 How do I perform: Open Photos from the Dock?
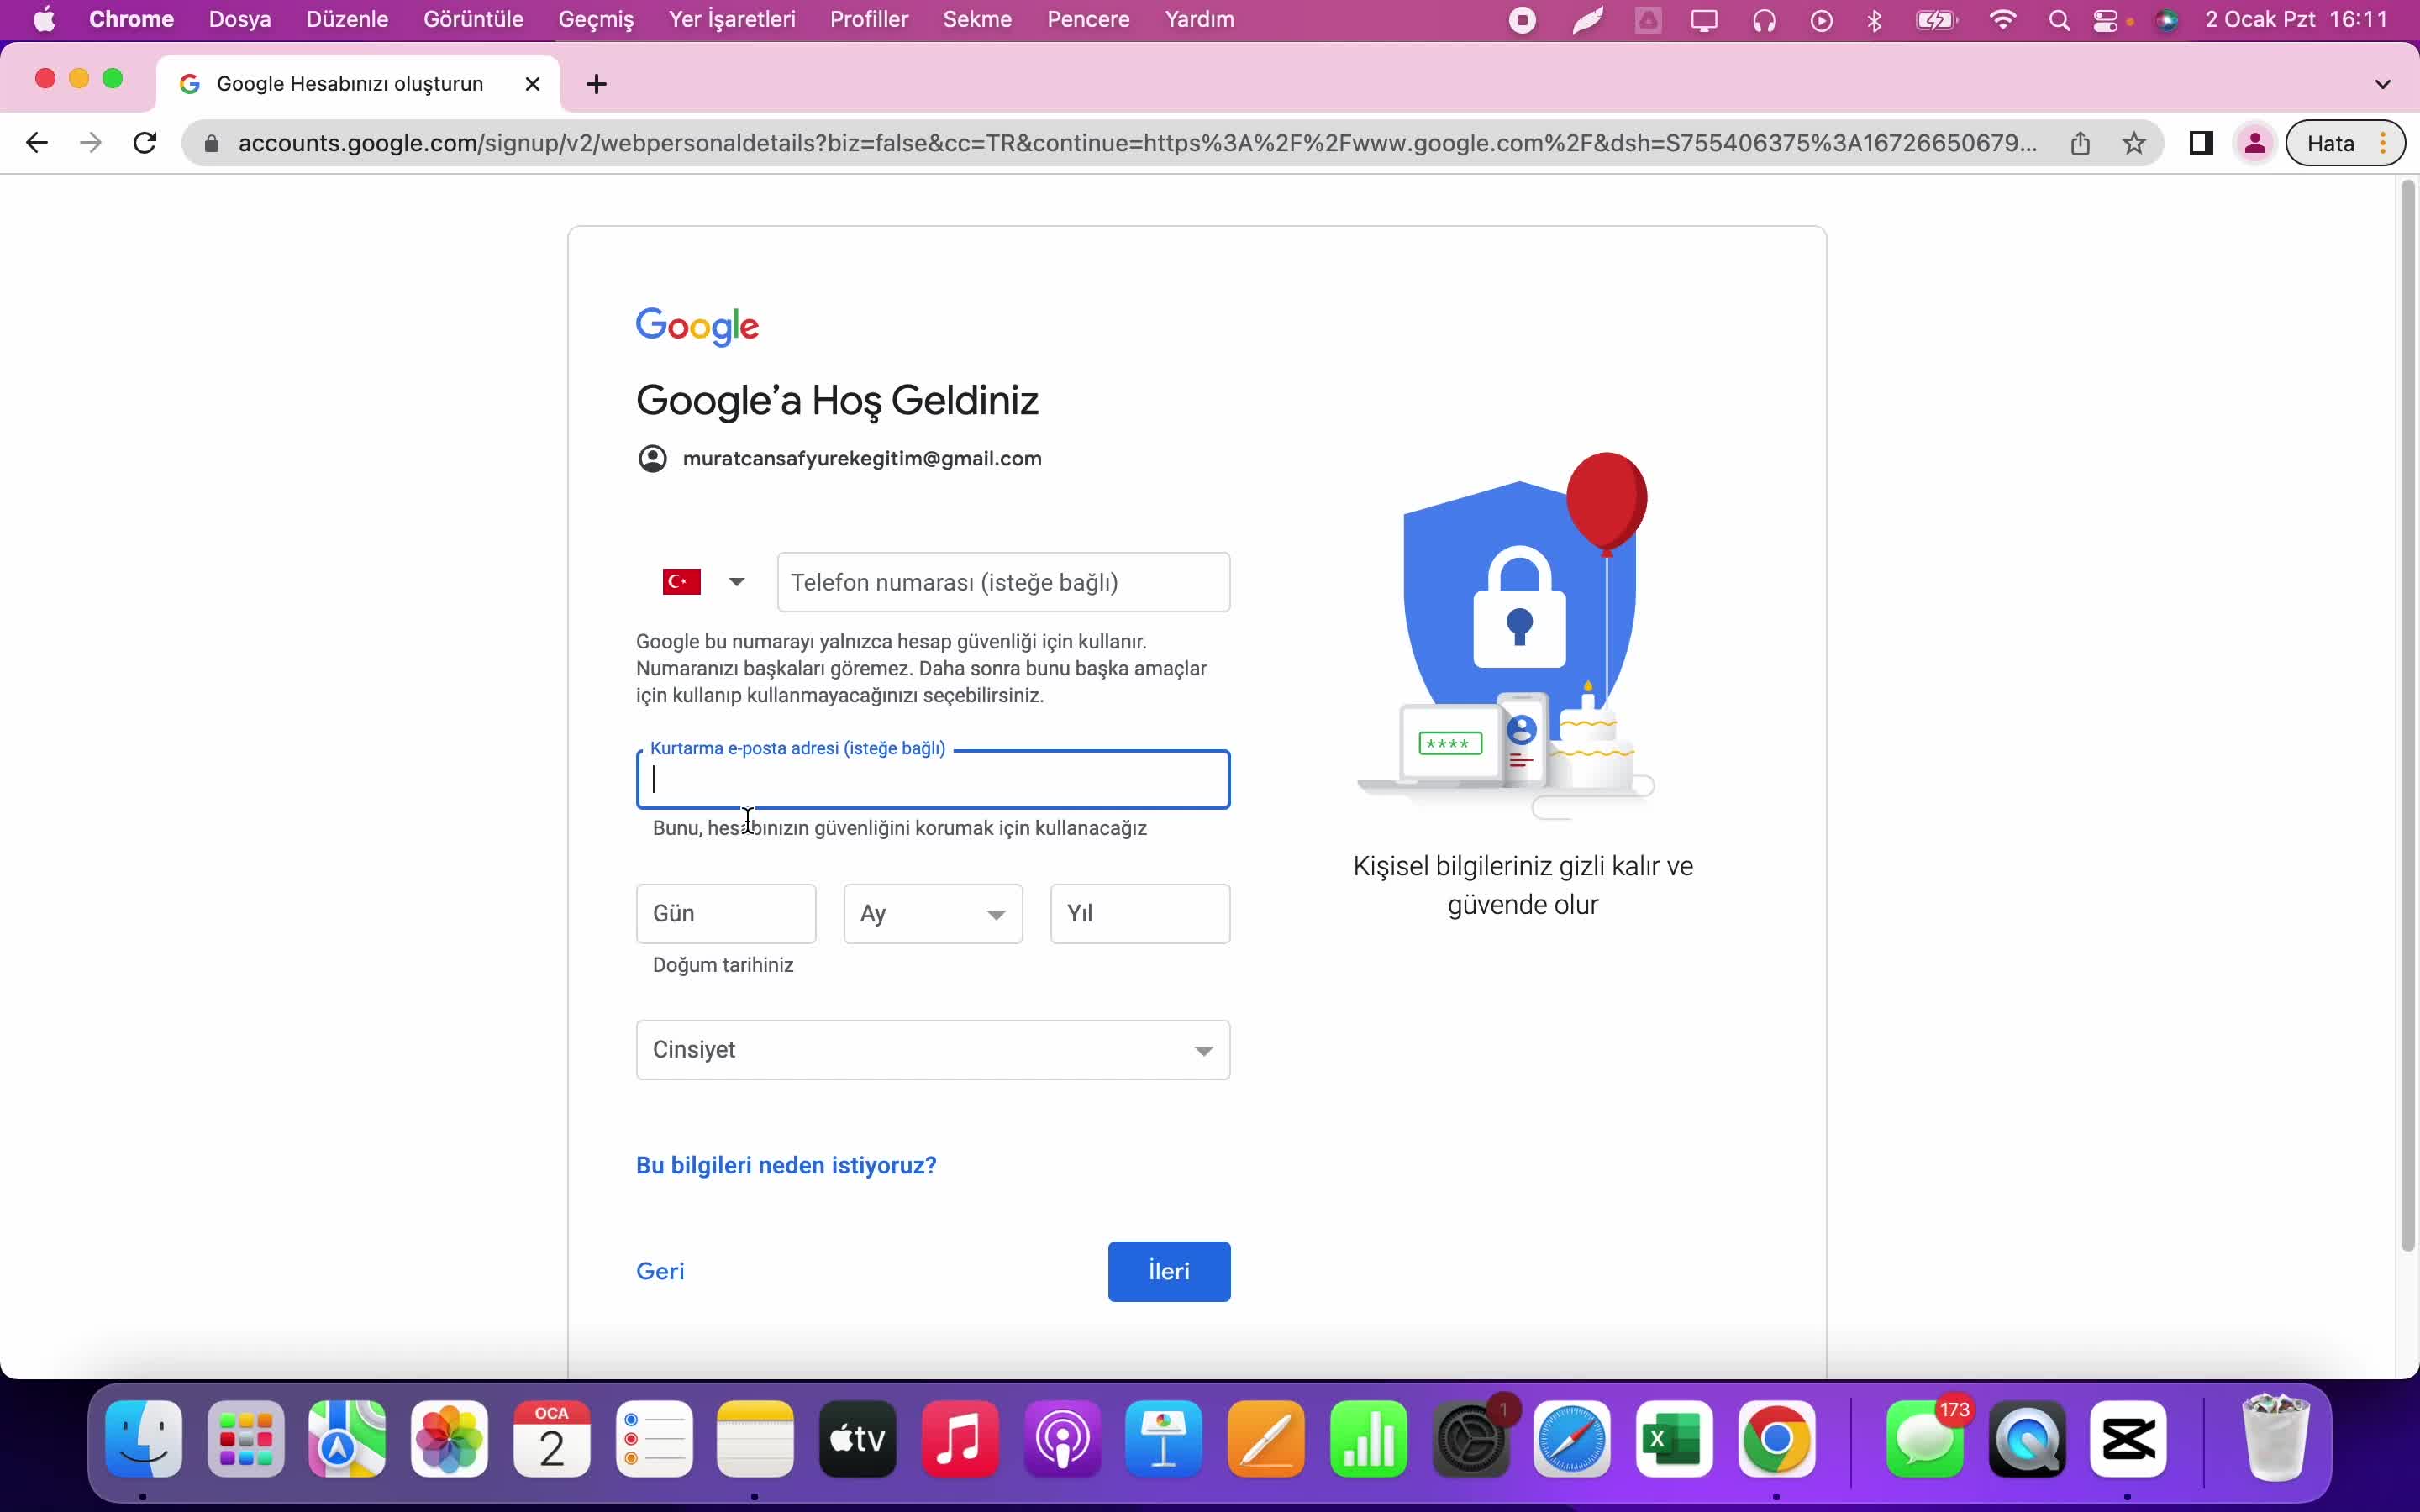click(449, 1440)
